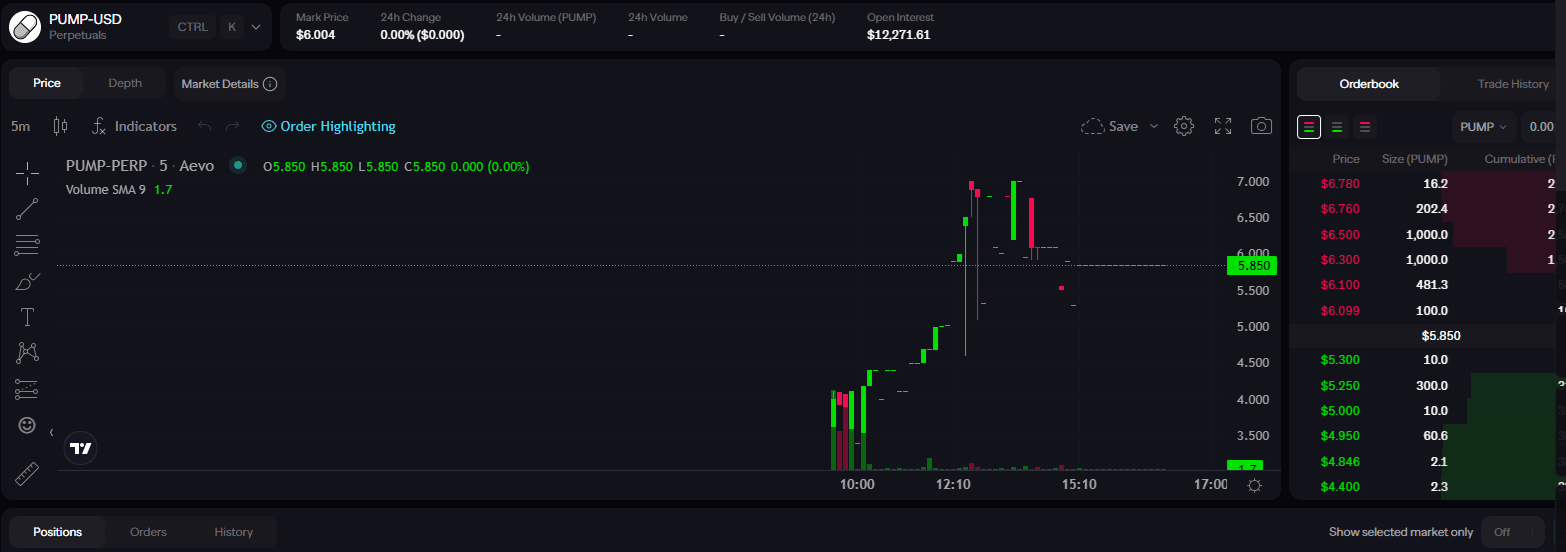Image resolution: width=1566 pixels, height=552 pixels.
Task: Show both bids and asks in orderbook
Action: (x=1308, y=127)
